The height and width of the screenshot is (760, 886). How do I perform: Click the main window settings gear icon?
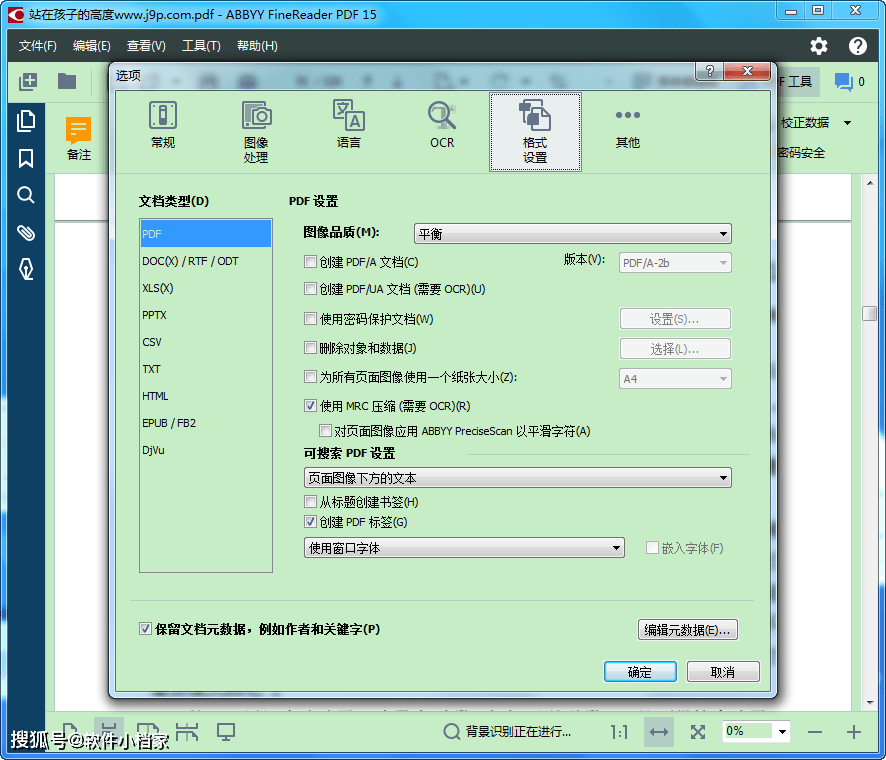click(819, 46)
